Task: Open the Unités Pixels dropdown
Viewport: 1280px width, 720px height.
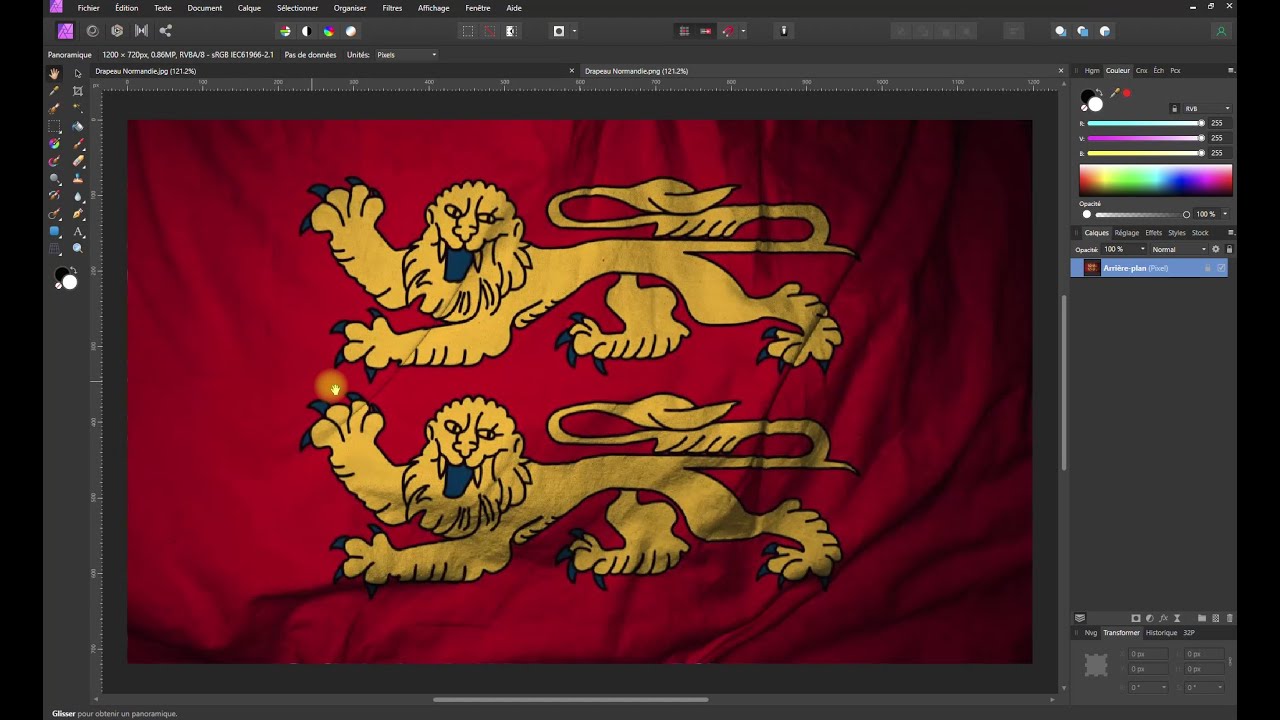Action: [407, 55]
